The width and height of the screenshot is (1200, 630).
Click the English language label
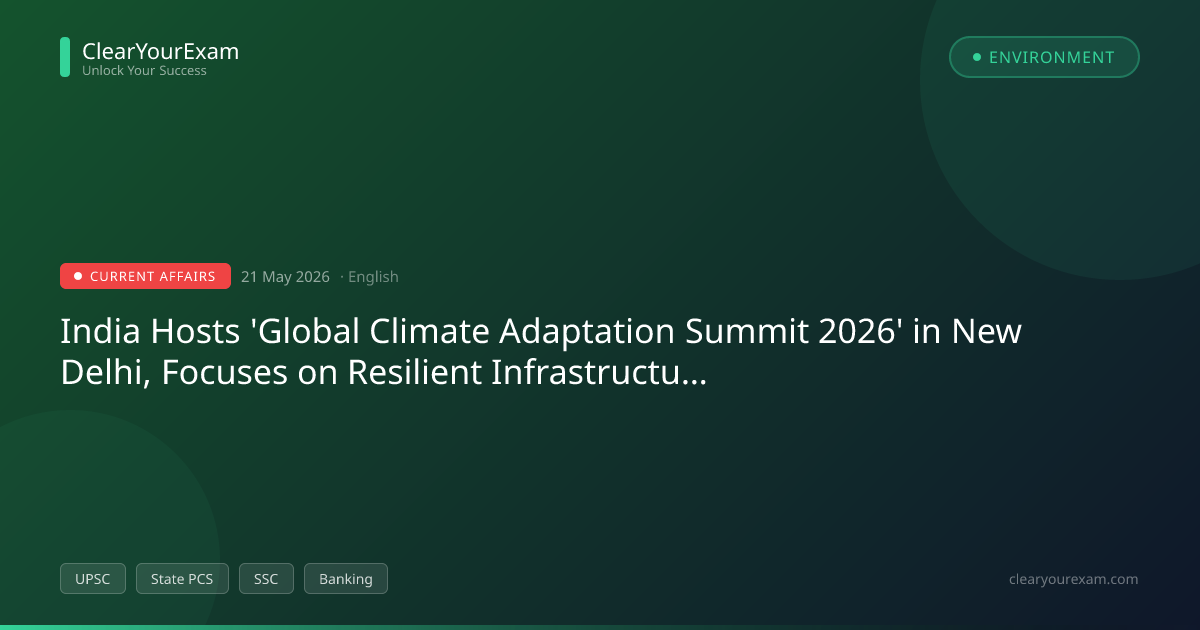tap(373, 277)
